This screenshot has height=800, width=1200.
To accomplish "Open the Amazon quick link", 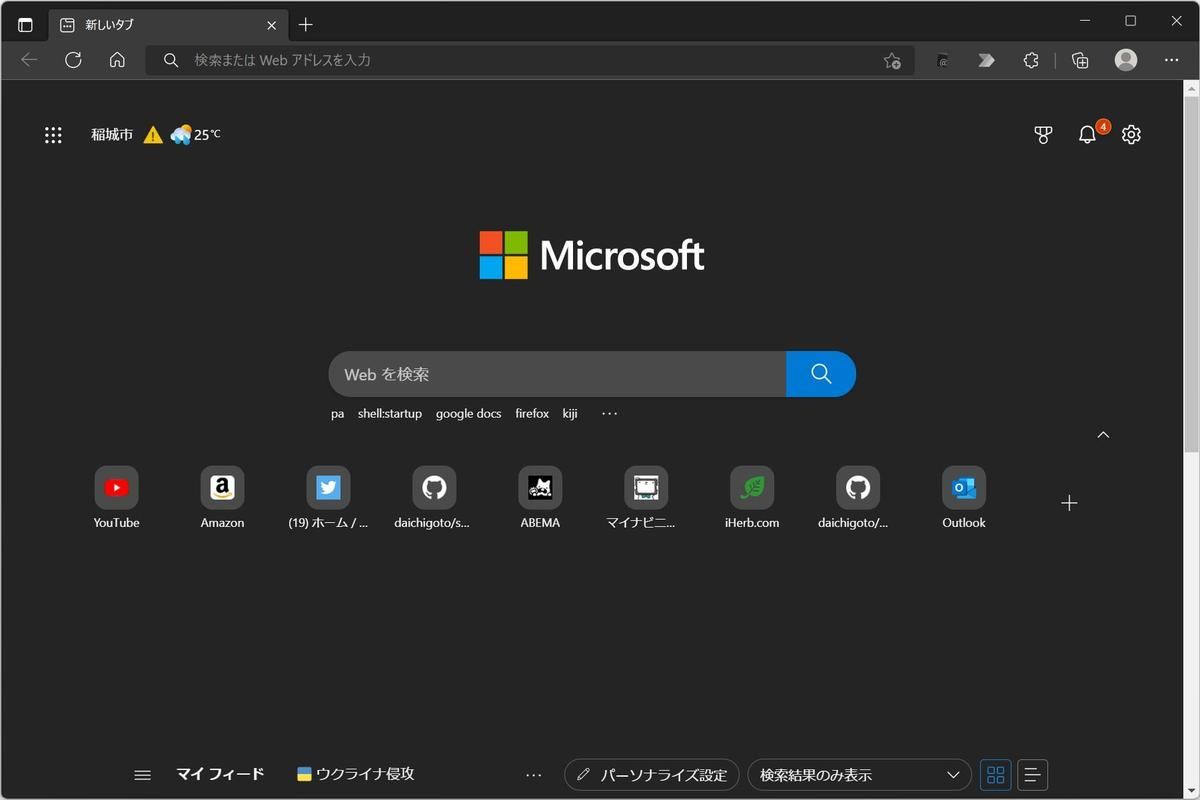I will 222,498.
